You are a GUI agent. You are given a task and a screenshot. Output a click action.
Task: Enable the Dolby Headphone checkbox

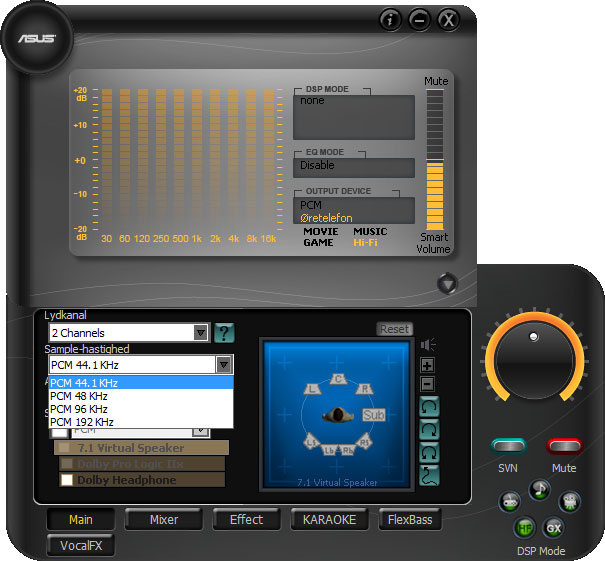coord(67,480)
